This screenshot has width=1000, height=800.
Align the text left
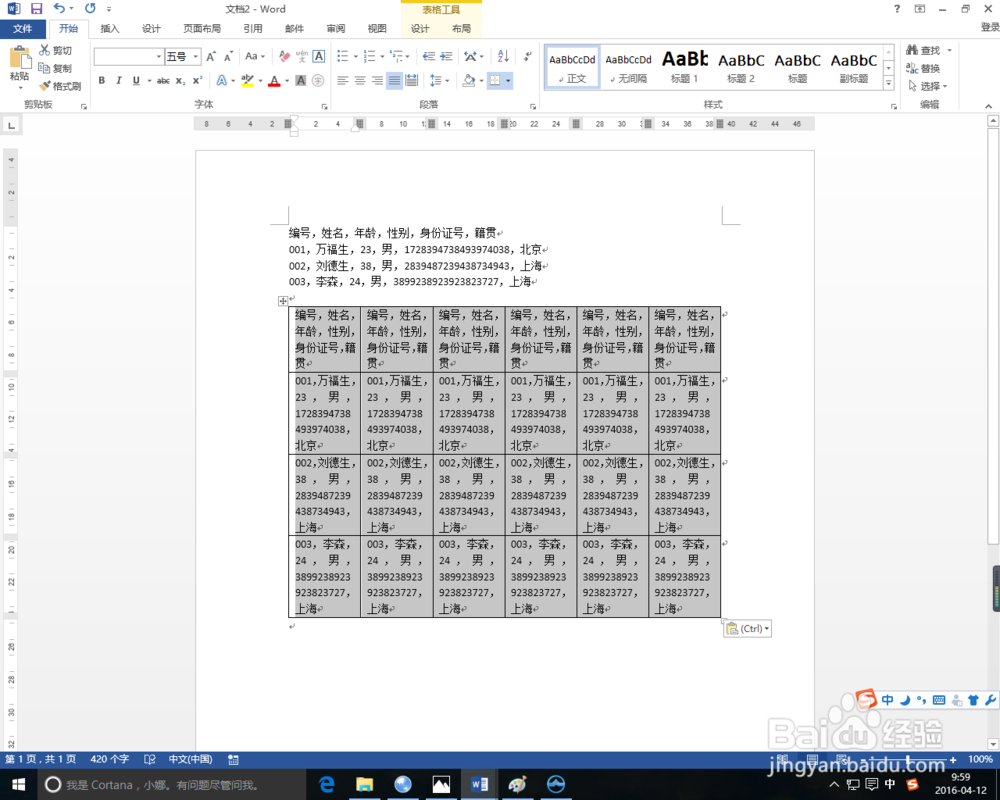click(x=342, y=80)
